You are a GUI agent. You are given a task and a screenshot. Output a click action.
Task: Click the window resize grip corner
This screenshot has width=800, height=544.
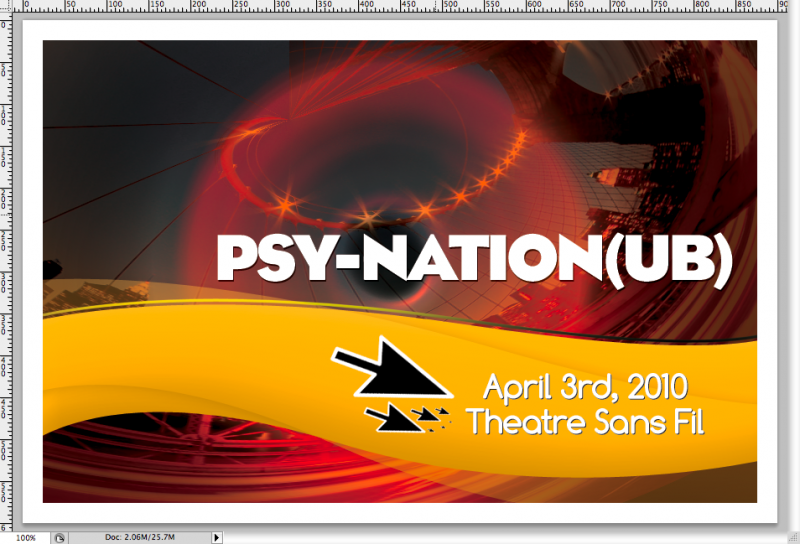(x=794, y=537)
